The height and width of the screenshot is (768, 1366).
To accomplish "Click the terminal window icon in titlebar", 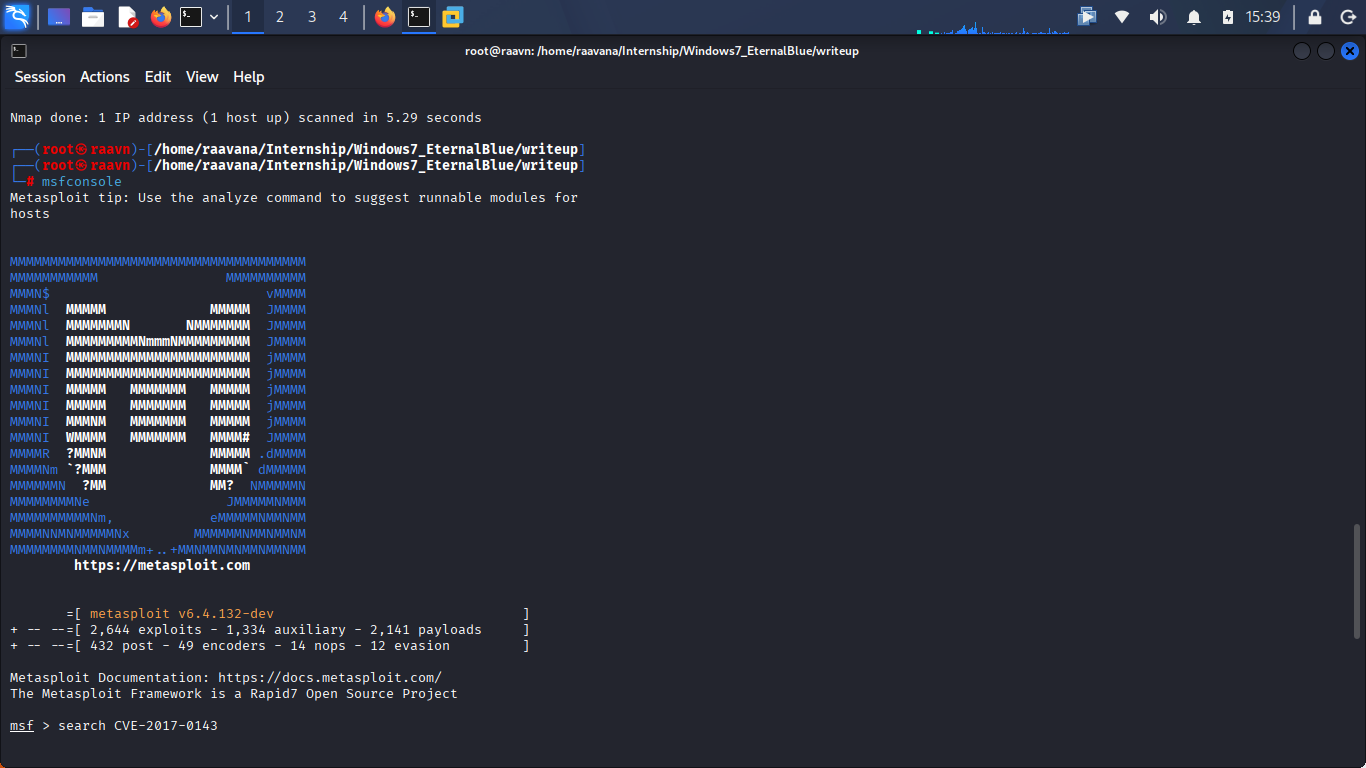I will click(x=19, y=51).
